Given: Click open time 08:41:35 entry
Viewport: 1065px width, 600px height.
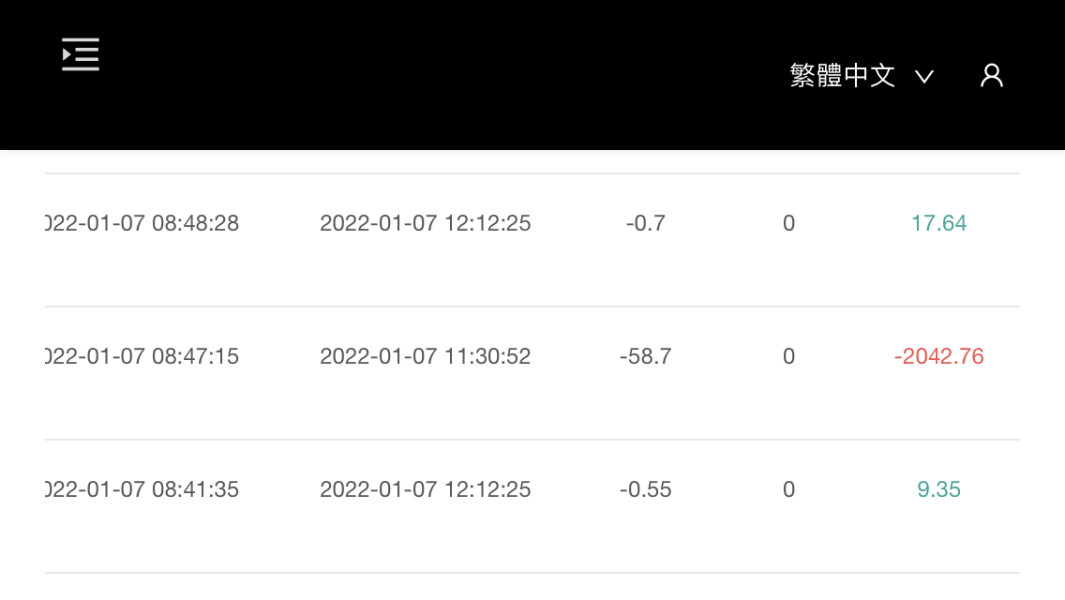Looking at the screenshot, I should (142, 489).
